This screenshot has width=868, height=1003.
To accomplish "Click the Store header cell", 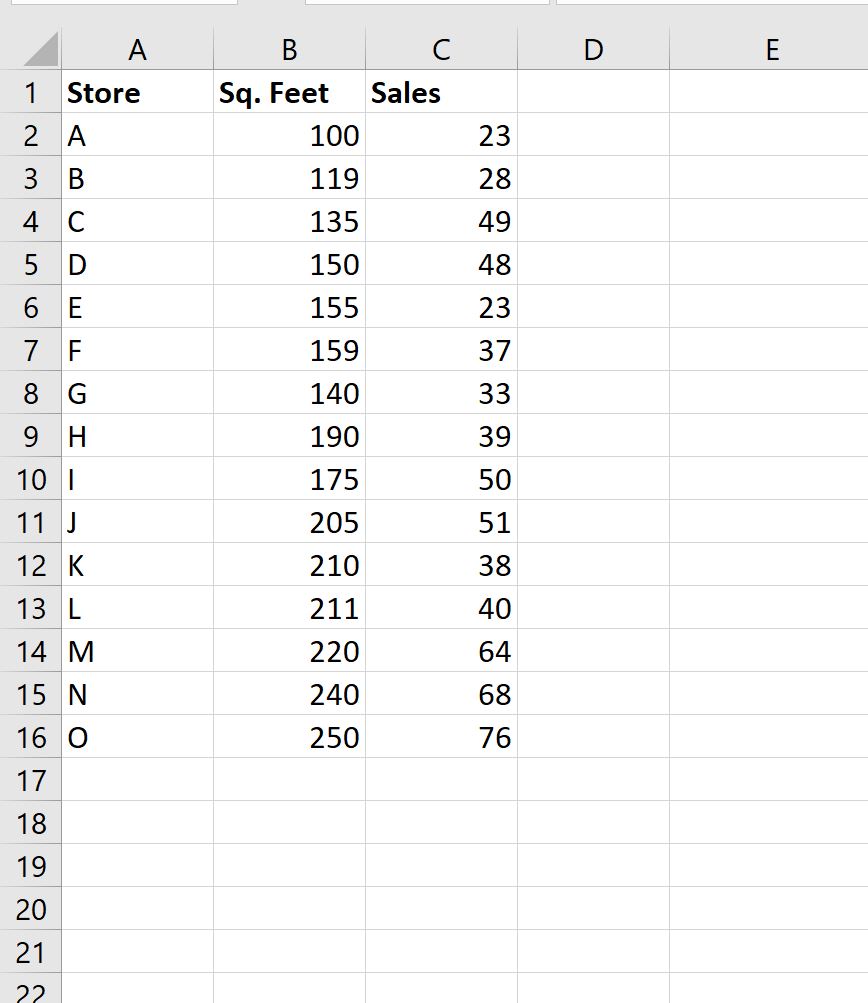I will [x=138, y=92].
